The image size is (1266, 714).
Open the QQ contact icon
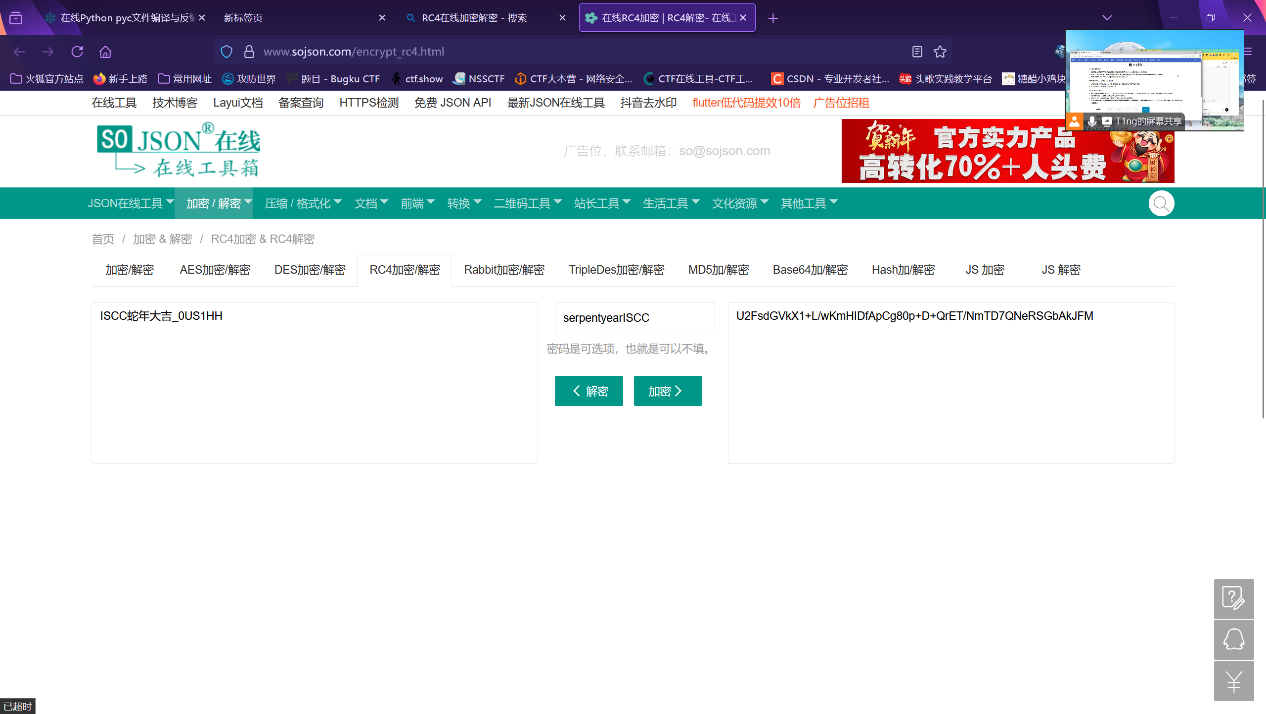[x=1234, y=640]
